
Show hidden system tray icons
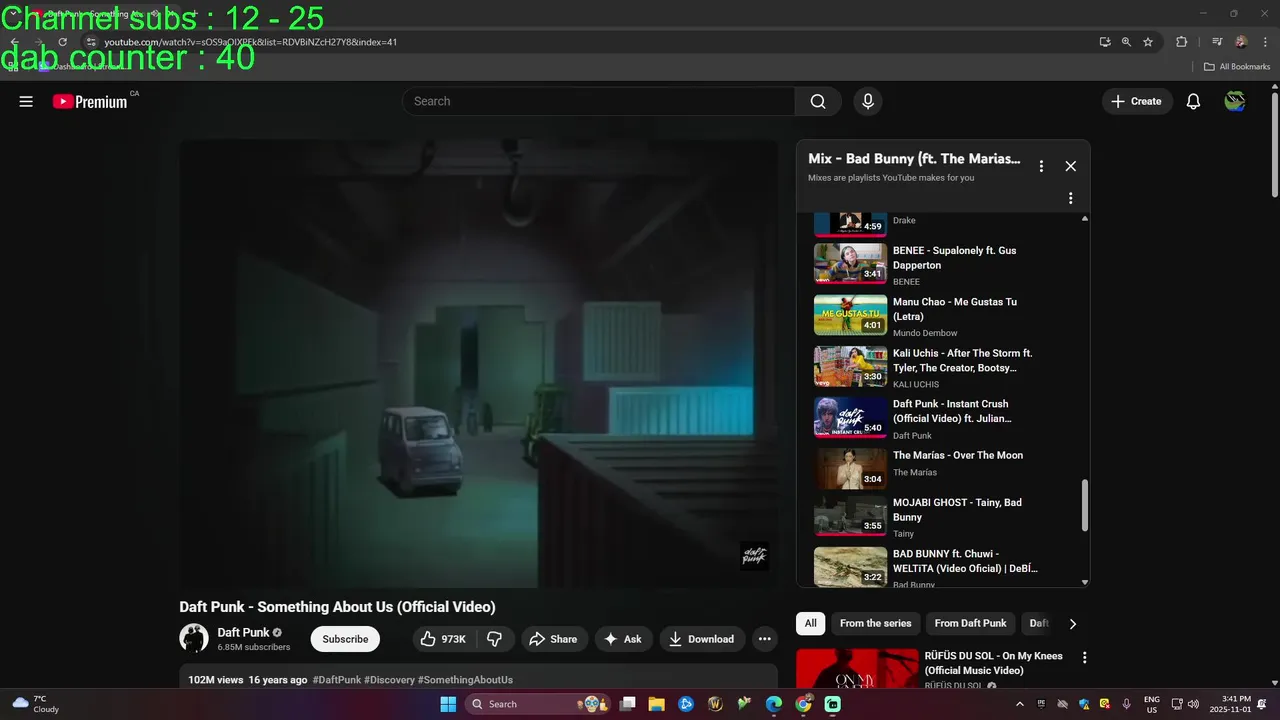point(1019,704)
